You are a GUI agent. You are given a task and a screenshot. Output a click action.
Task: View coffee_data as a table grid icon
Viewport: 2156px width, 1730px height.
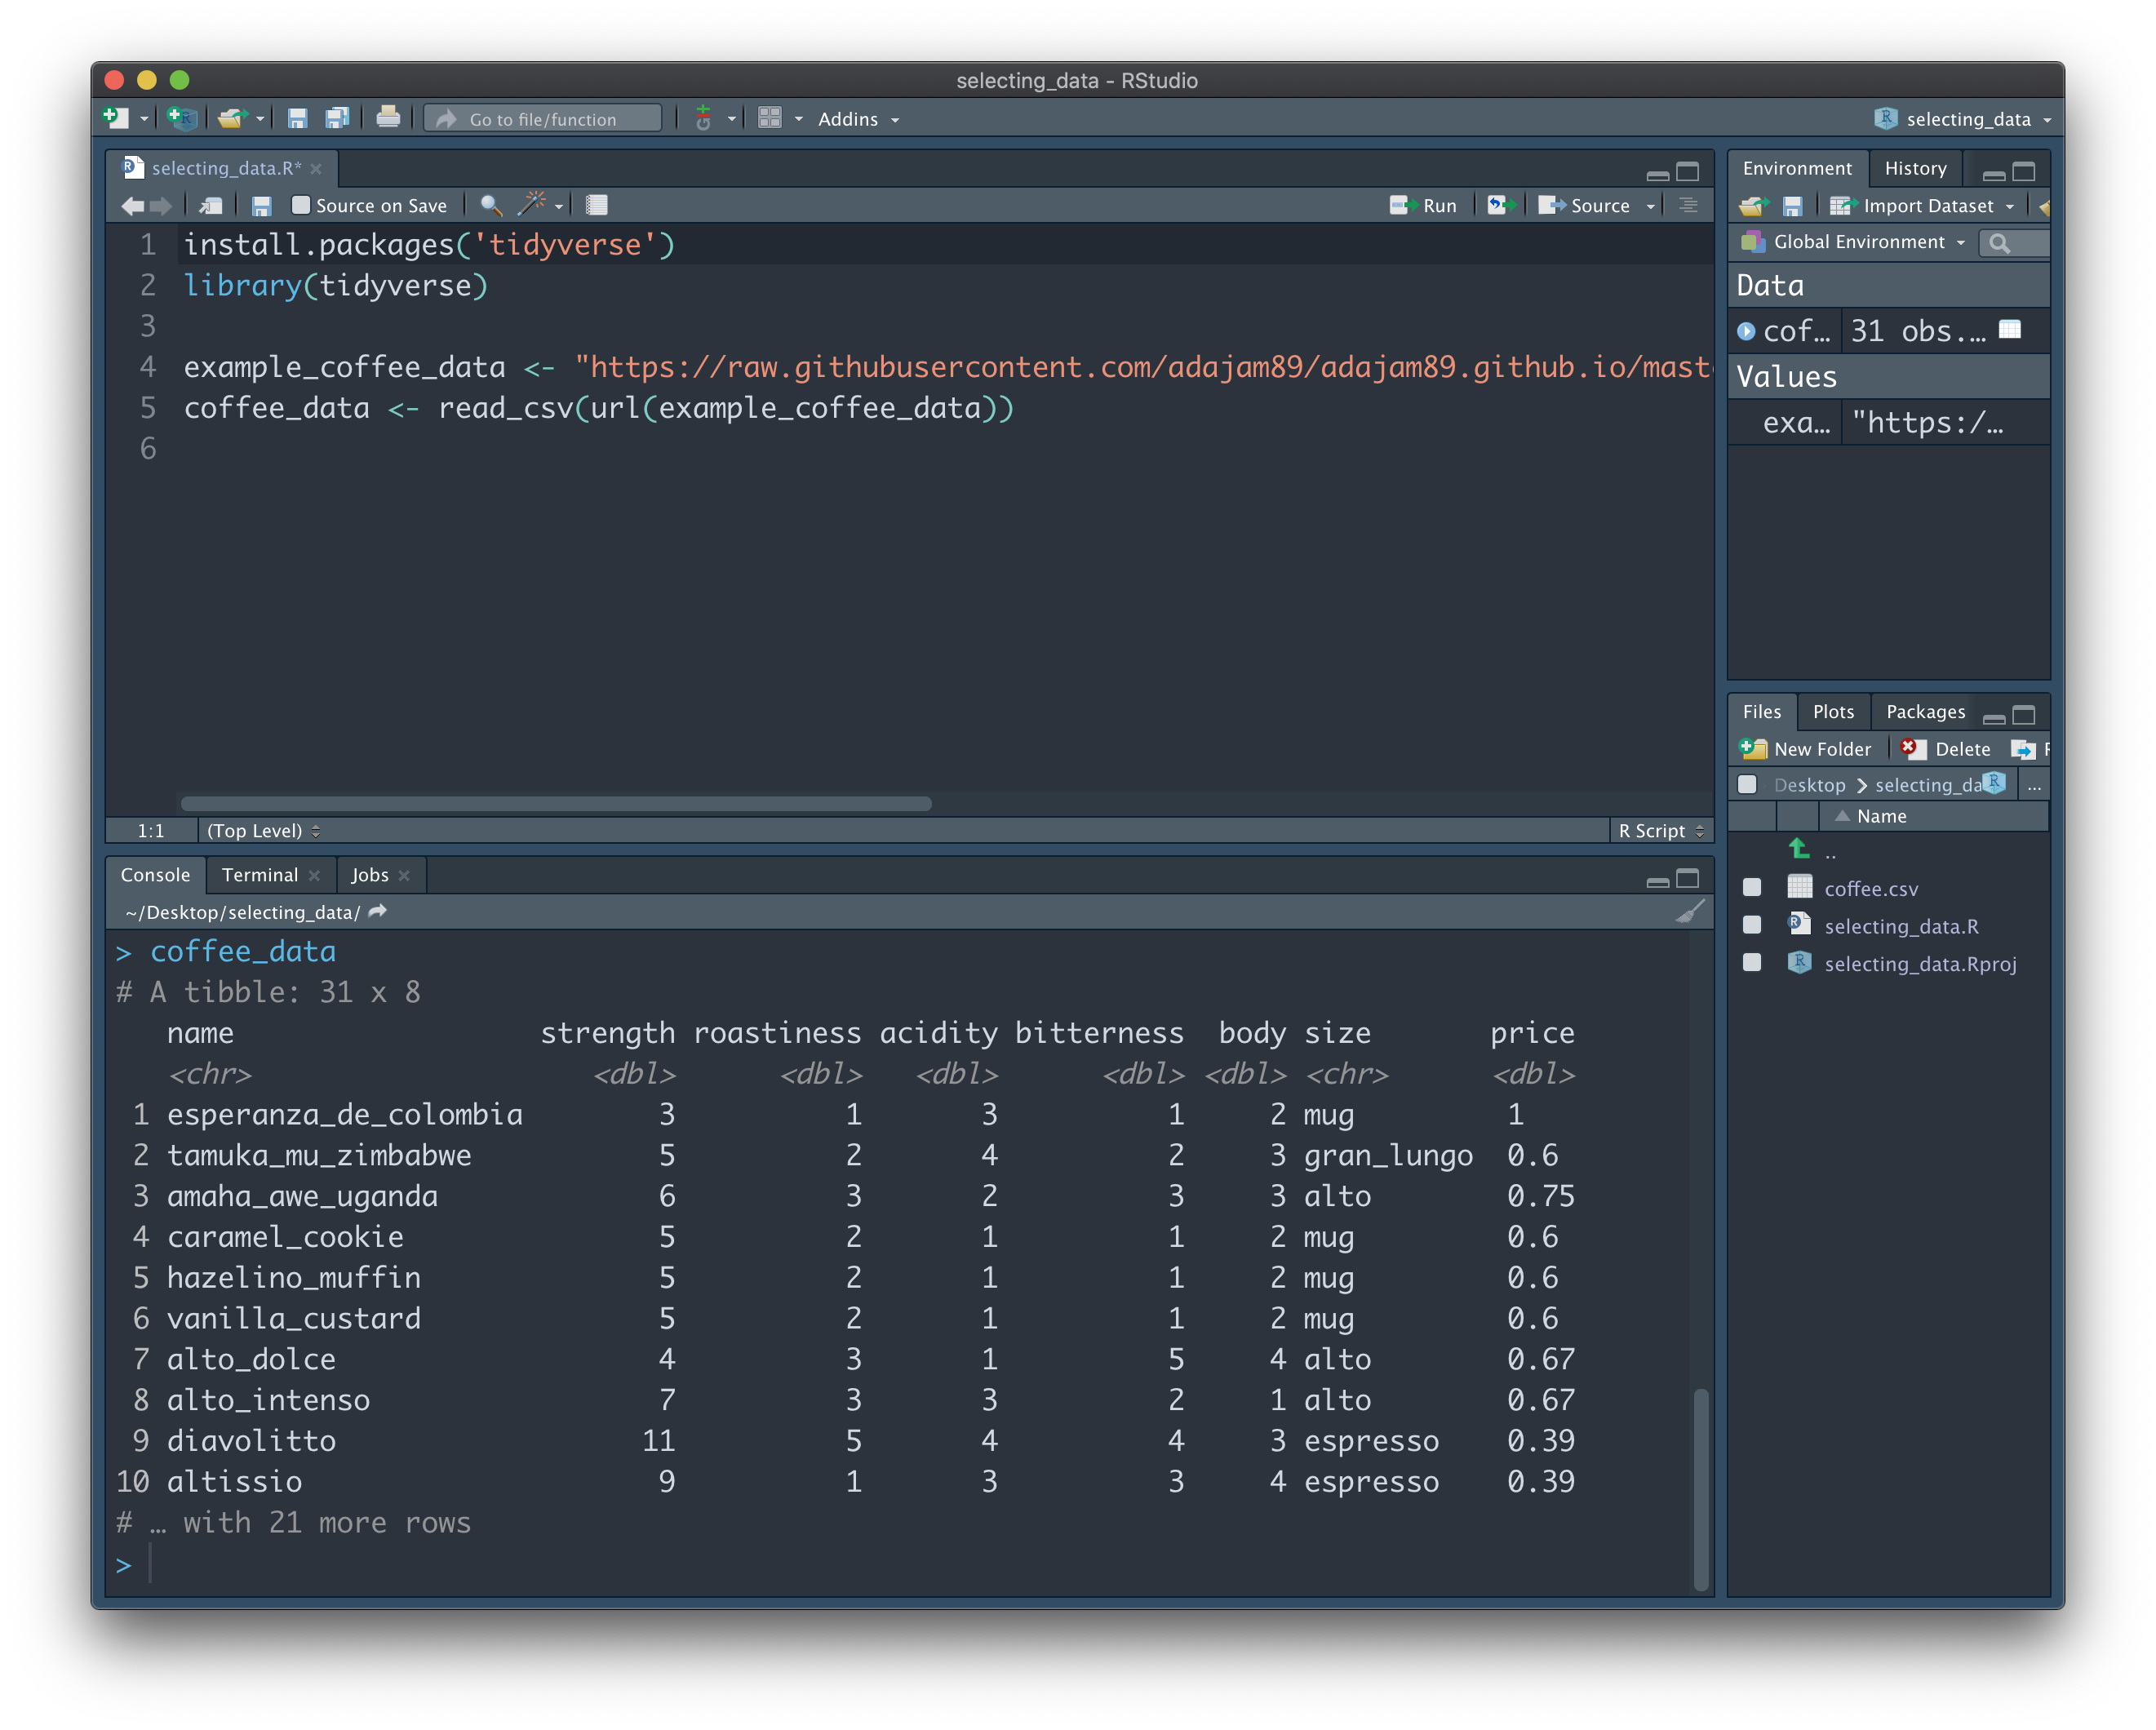pyautogui.click(x=2010, y=330)
